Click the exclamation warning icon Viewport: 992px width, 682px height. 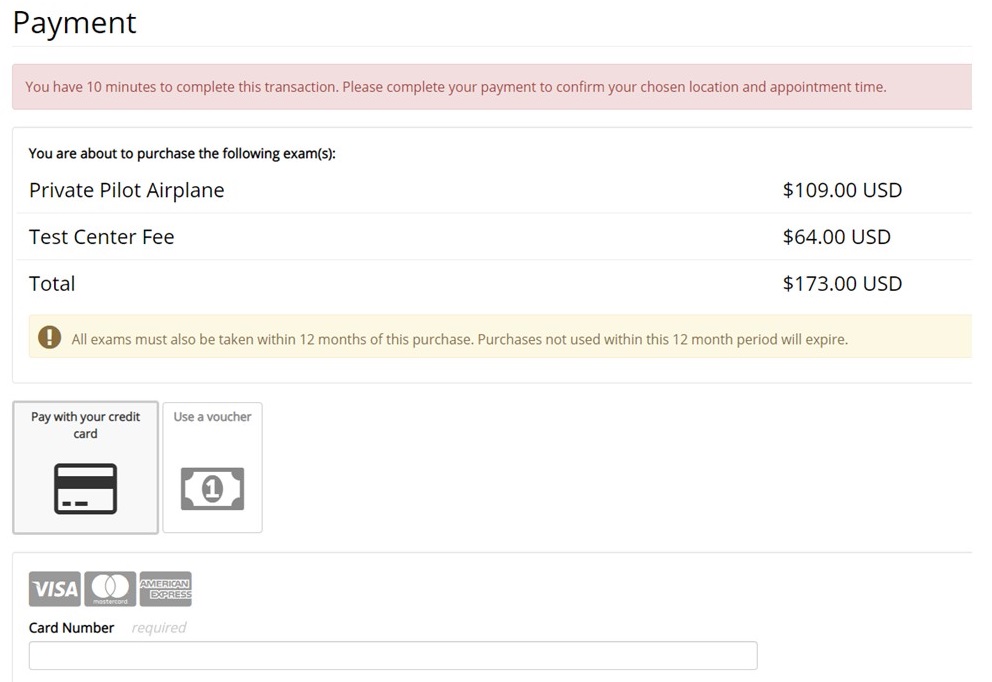[49, 338]
